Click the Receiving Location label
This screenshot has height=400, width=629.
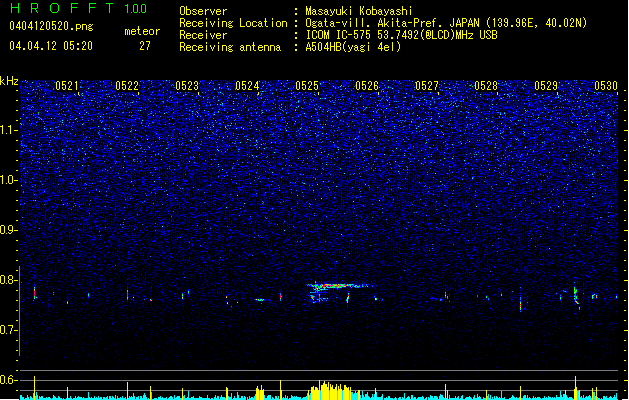click(233, 23)
